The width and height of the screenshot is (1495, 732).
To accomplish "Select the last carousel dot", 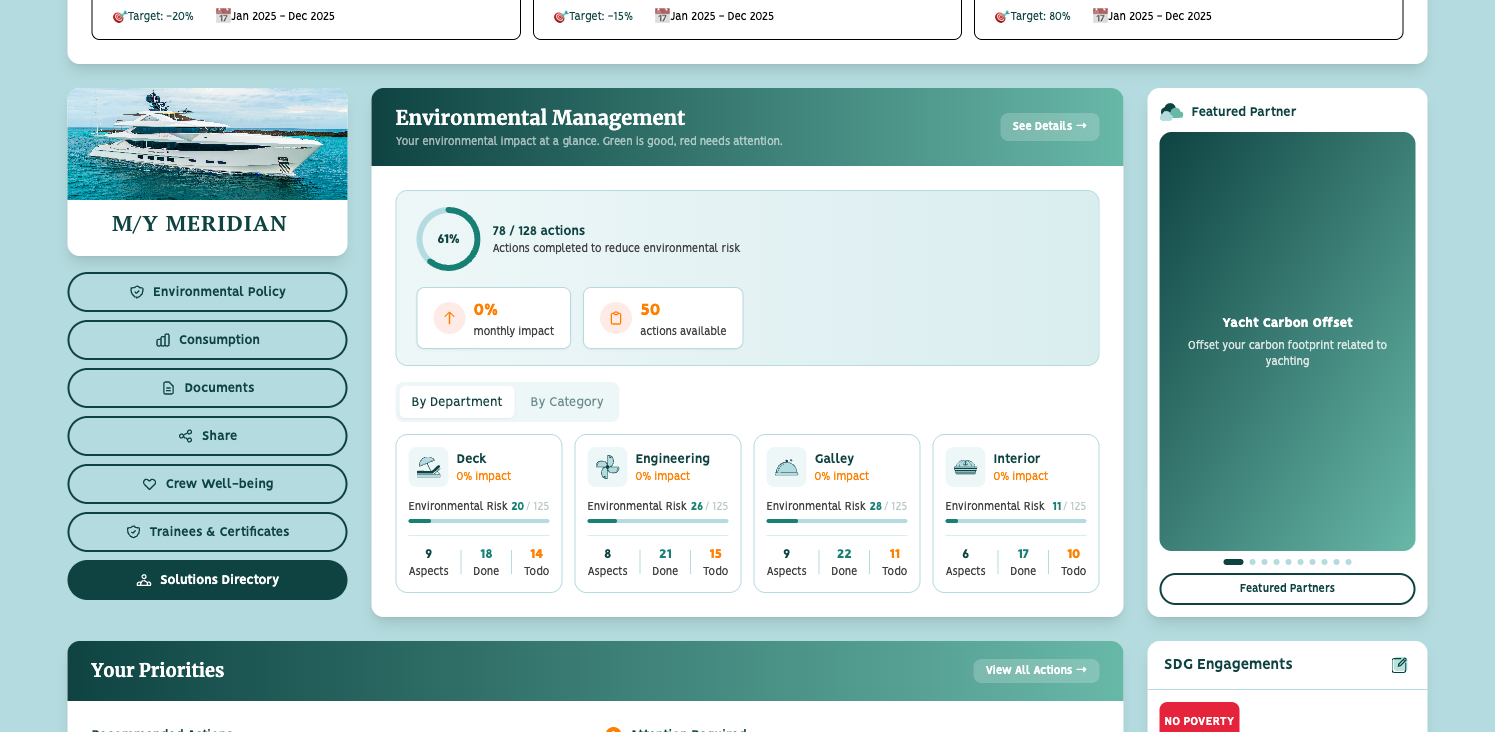I will pos(1348,562).
